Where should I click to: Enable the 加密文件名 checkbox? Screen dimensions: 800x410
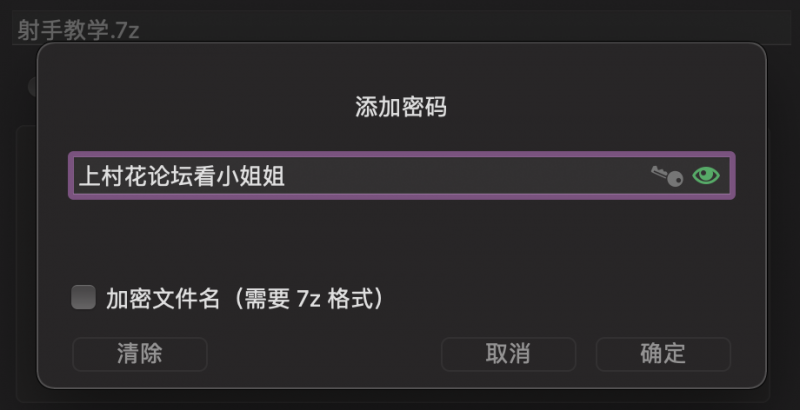click(84, 297)
